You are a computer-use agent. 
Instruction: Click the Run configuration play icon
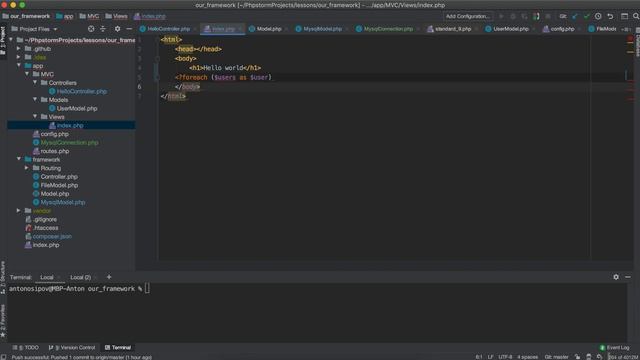click(501, 16)
